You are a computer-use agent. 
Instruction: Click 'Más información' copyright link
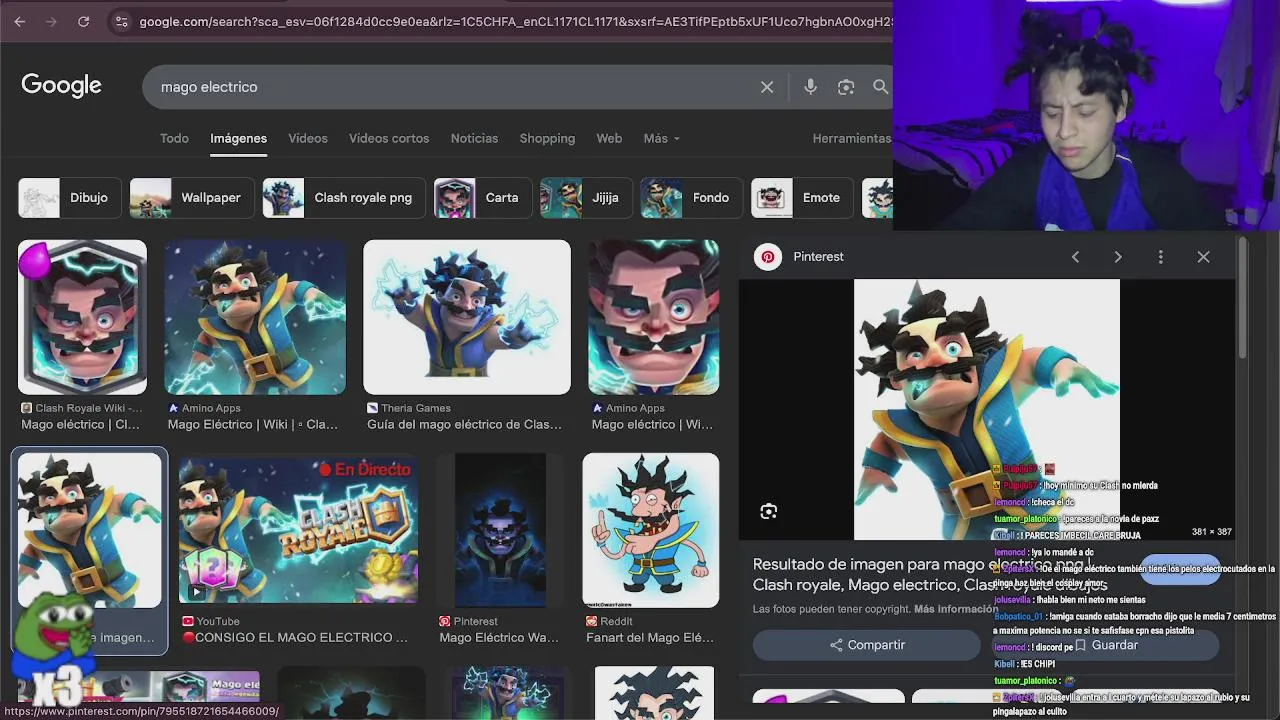point(956,609)
